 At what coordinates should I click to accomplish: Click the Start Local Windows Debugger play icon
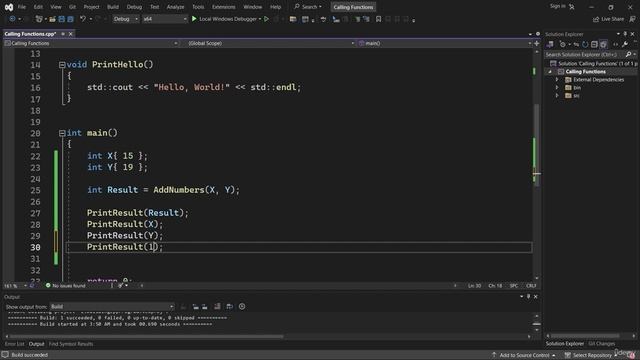(194, 19)
